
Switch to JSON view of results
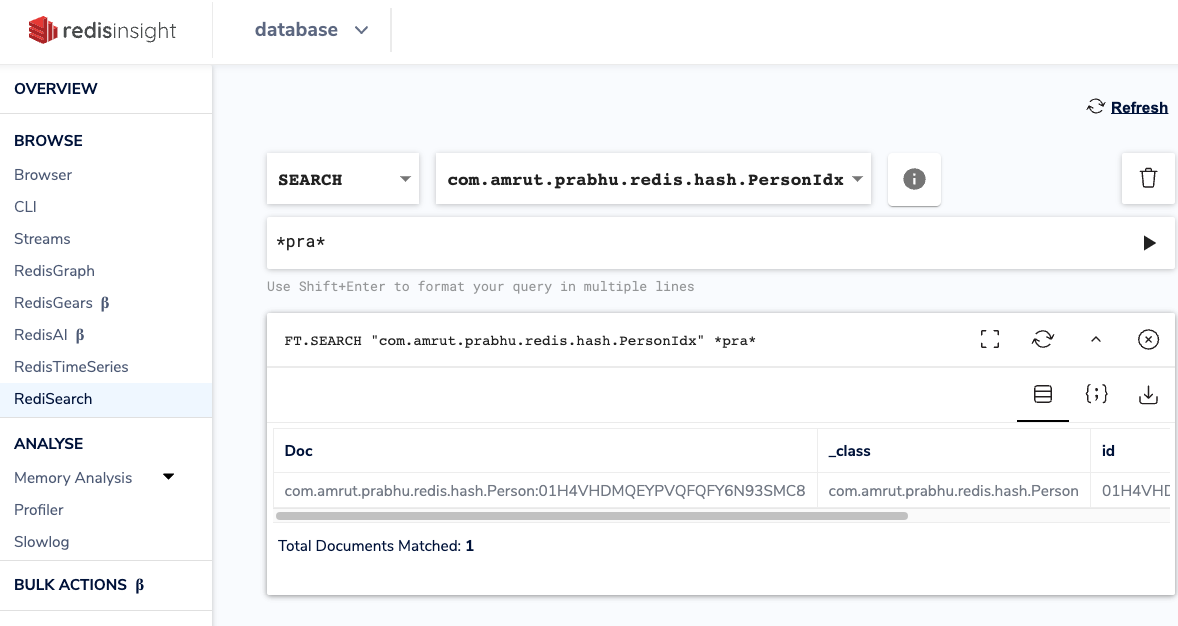(1096, 394)
